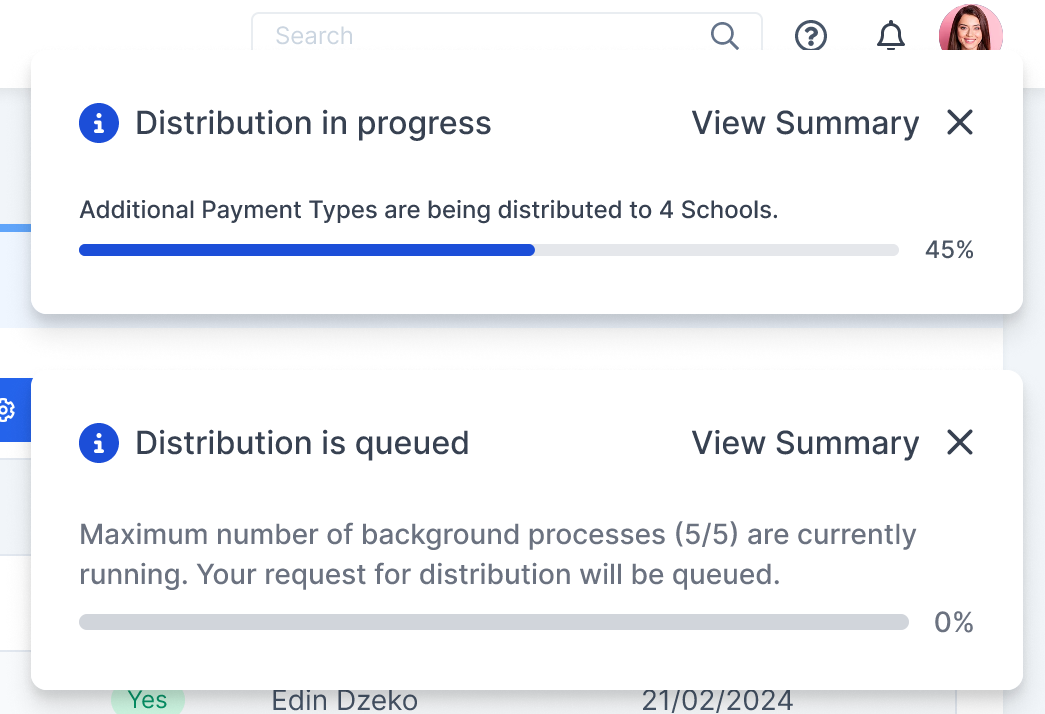Click the blue 45% distribution progress bar
Image resolution: width=1045 pixels, height=714 pixels.
click(489, 250)
